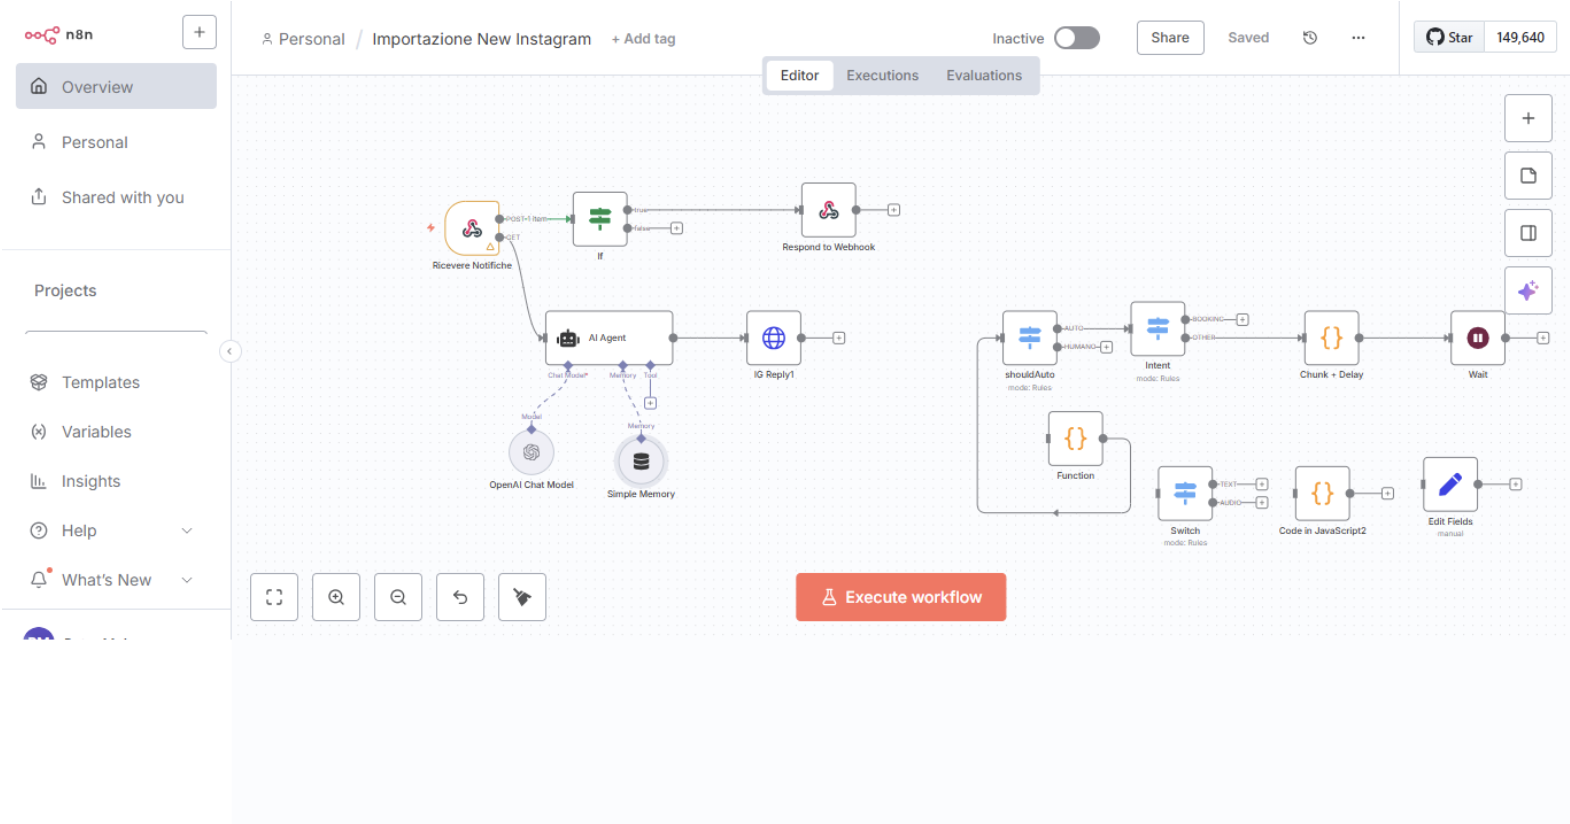Click the n8n logo
Screen dimensions: 1570x824
click(x=58, y=35)
